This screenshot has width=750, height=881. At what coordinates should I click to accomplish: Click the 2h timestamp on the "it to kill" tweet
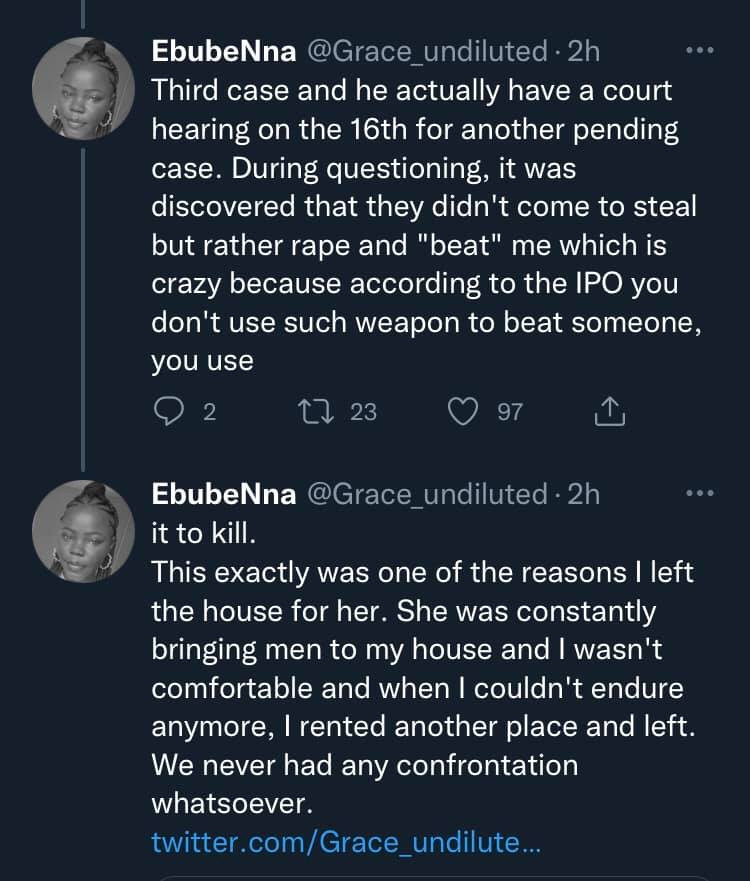click(583, 493)
